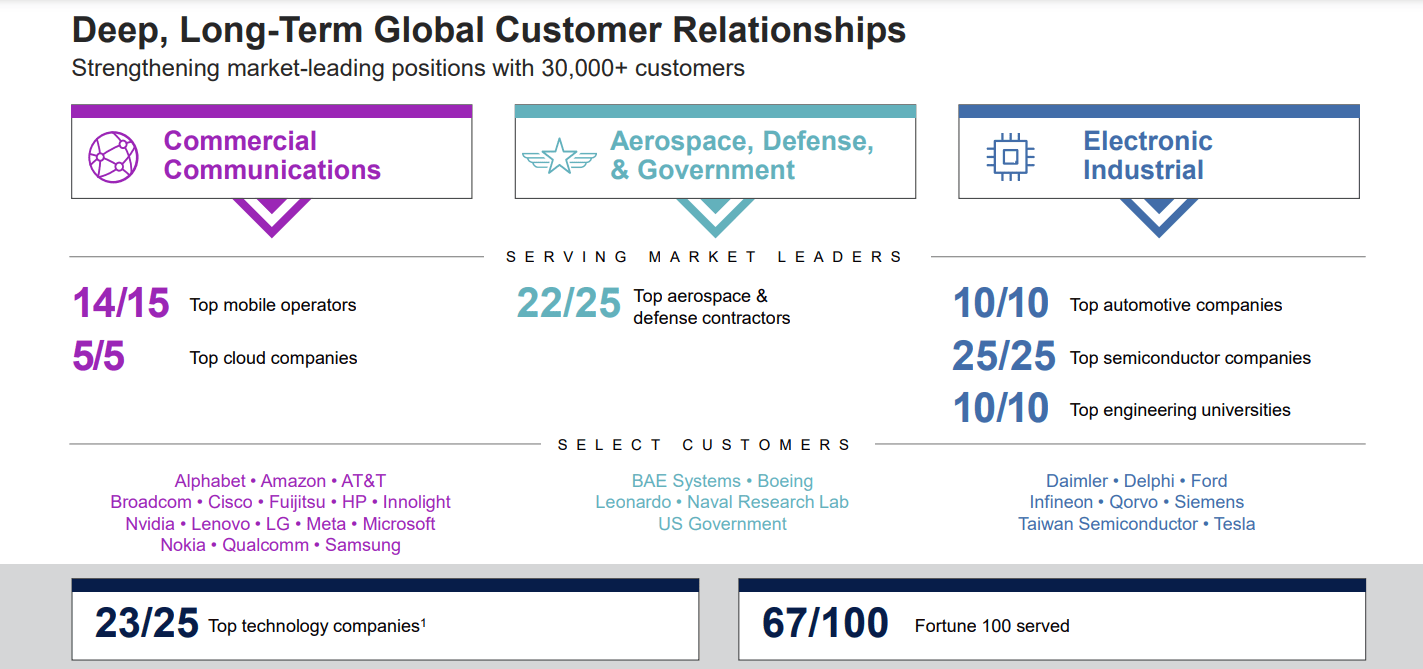Click the globe network icon
This screenshot has width=1423, height=669.
tap(113, 156)
